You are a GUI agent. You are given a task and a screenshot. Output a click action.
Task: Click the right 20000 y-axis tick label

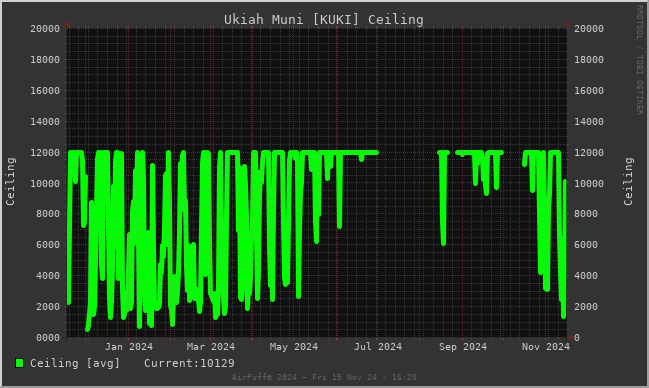click(x=589, y=29)
